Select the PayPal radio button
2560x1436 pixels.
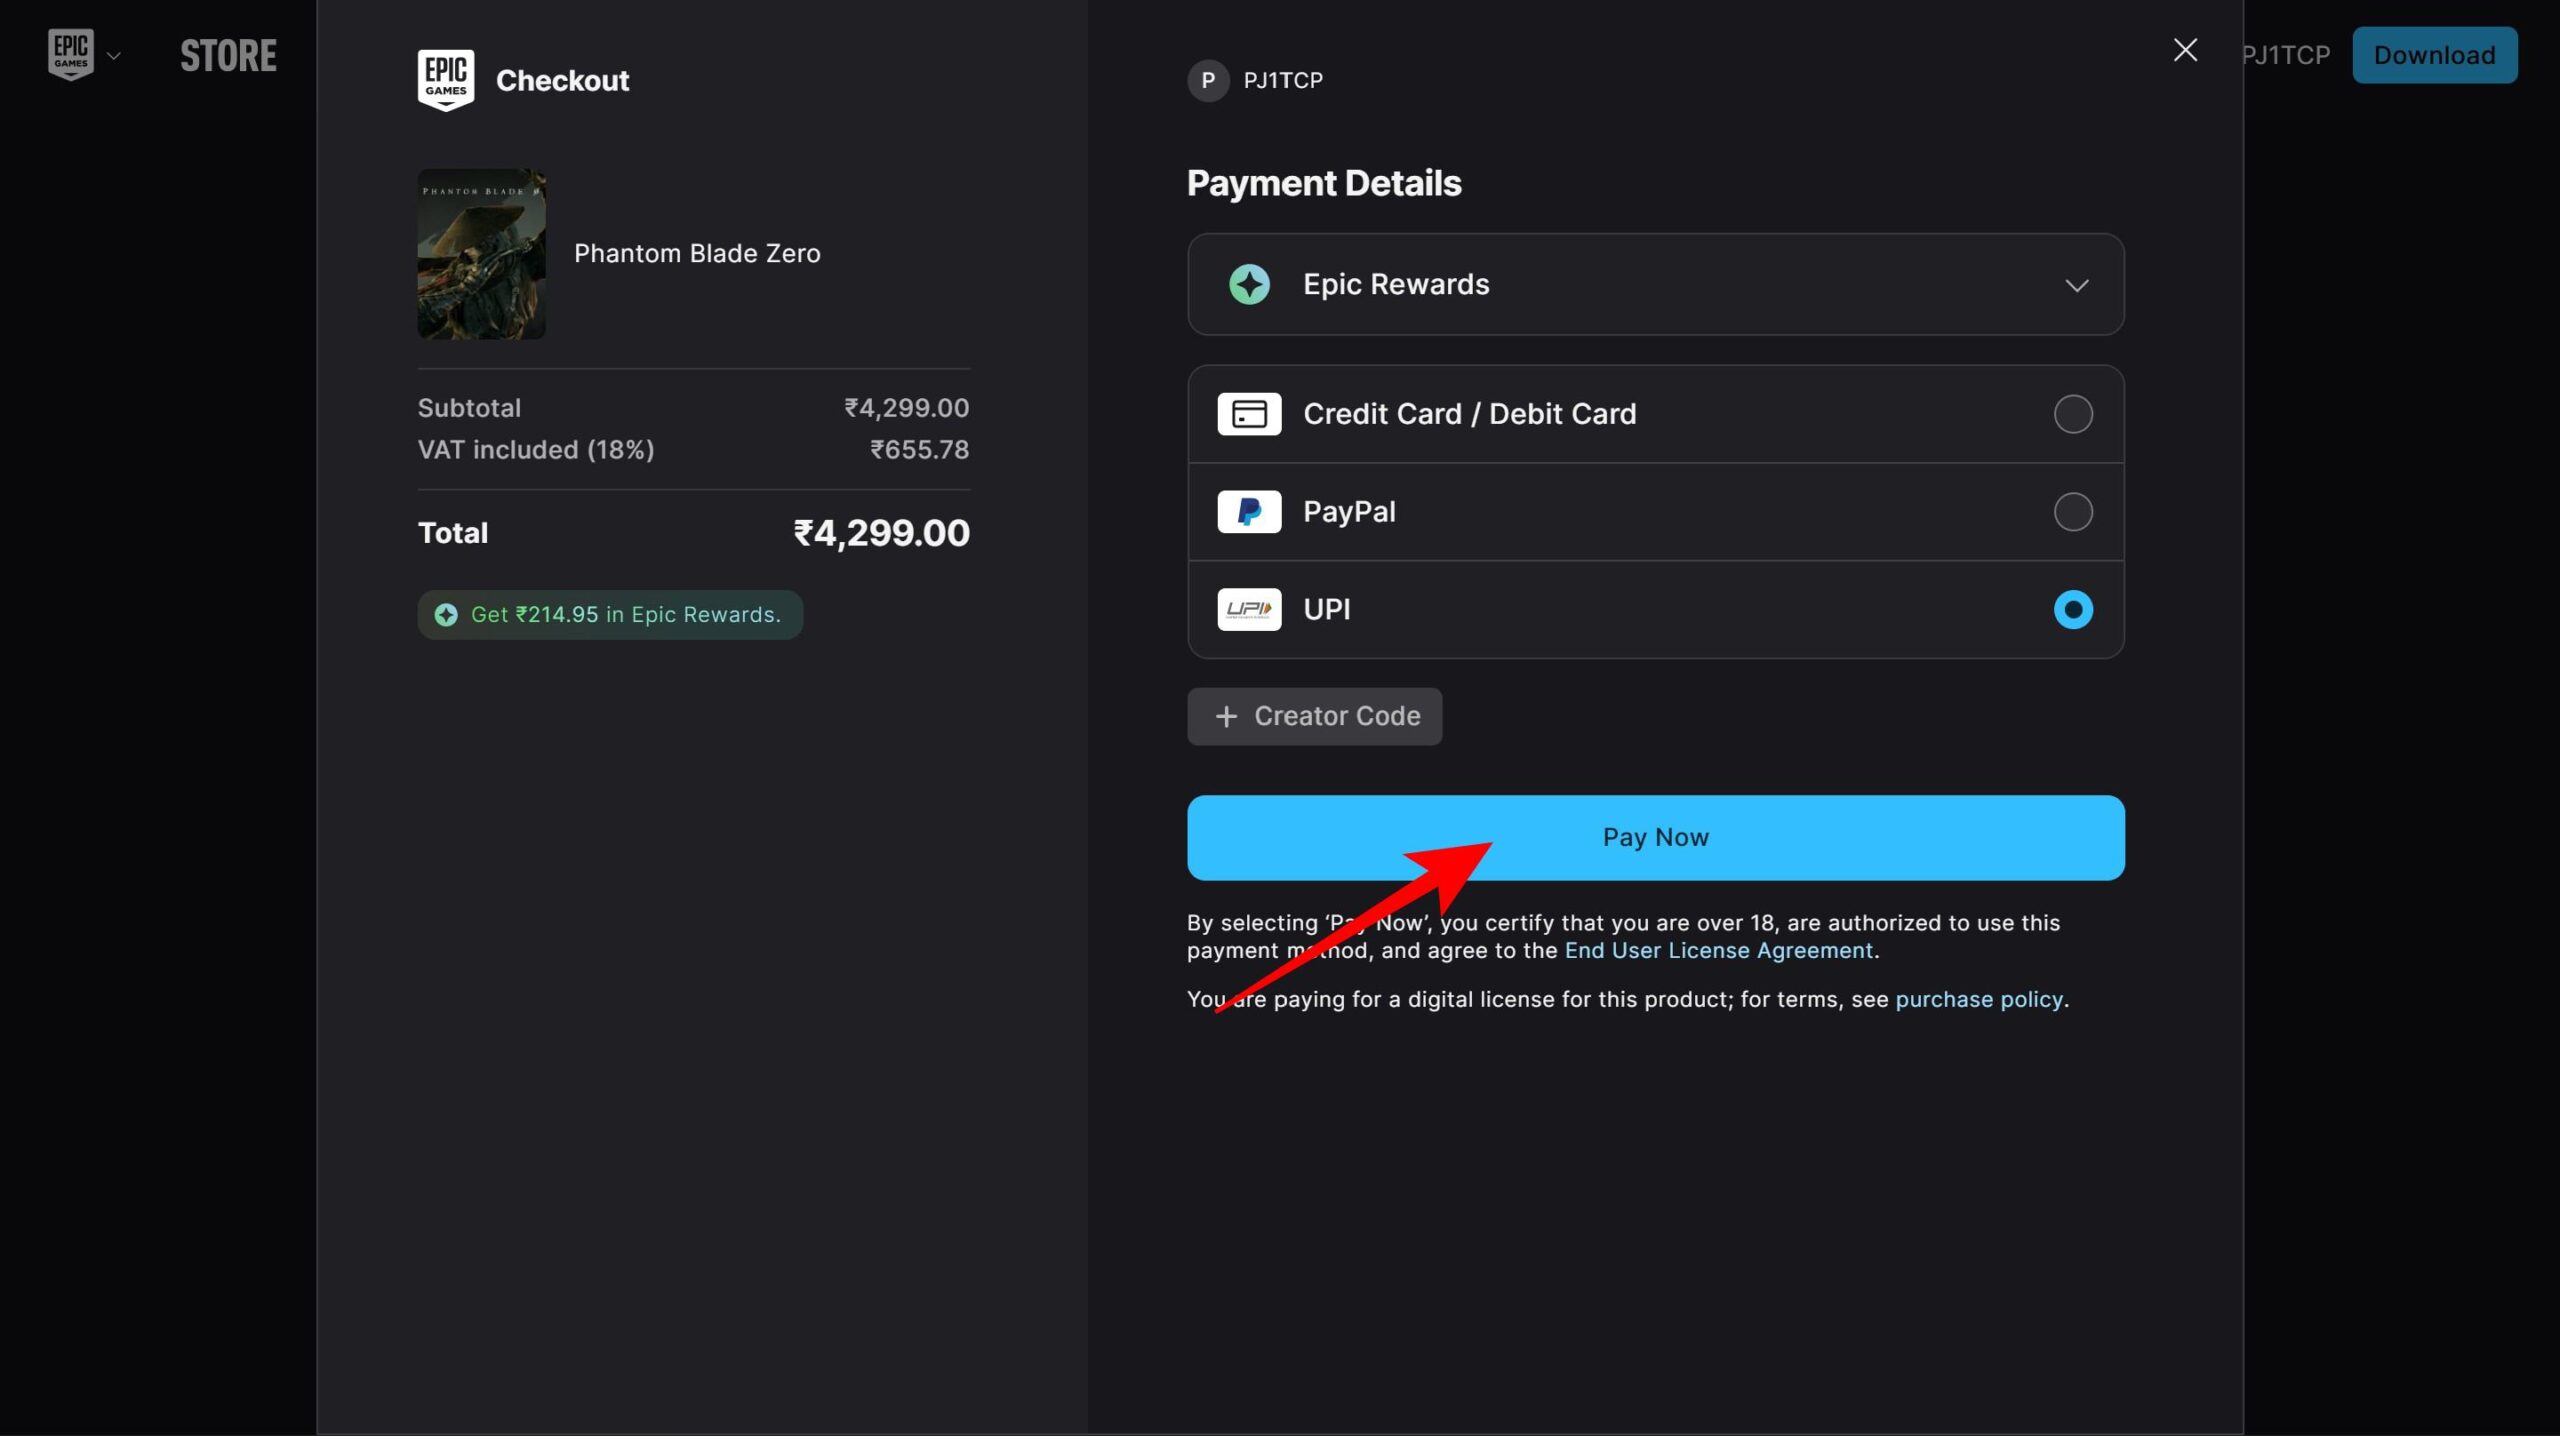click(2073, 512)
